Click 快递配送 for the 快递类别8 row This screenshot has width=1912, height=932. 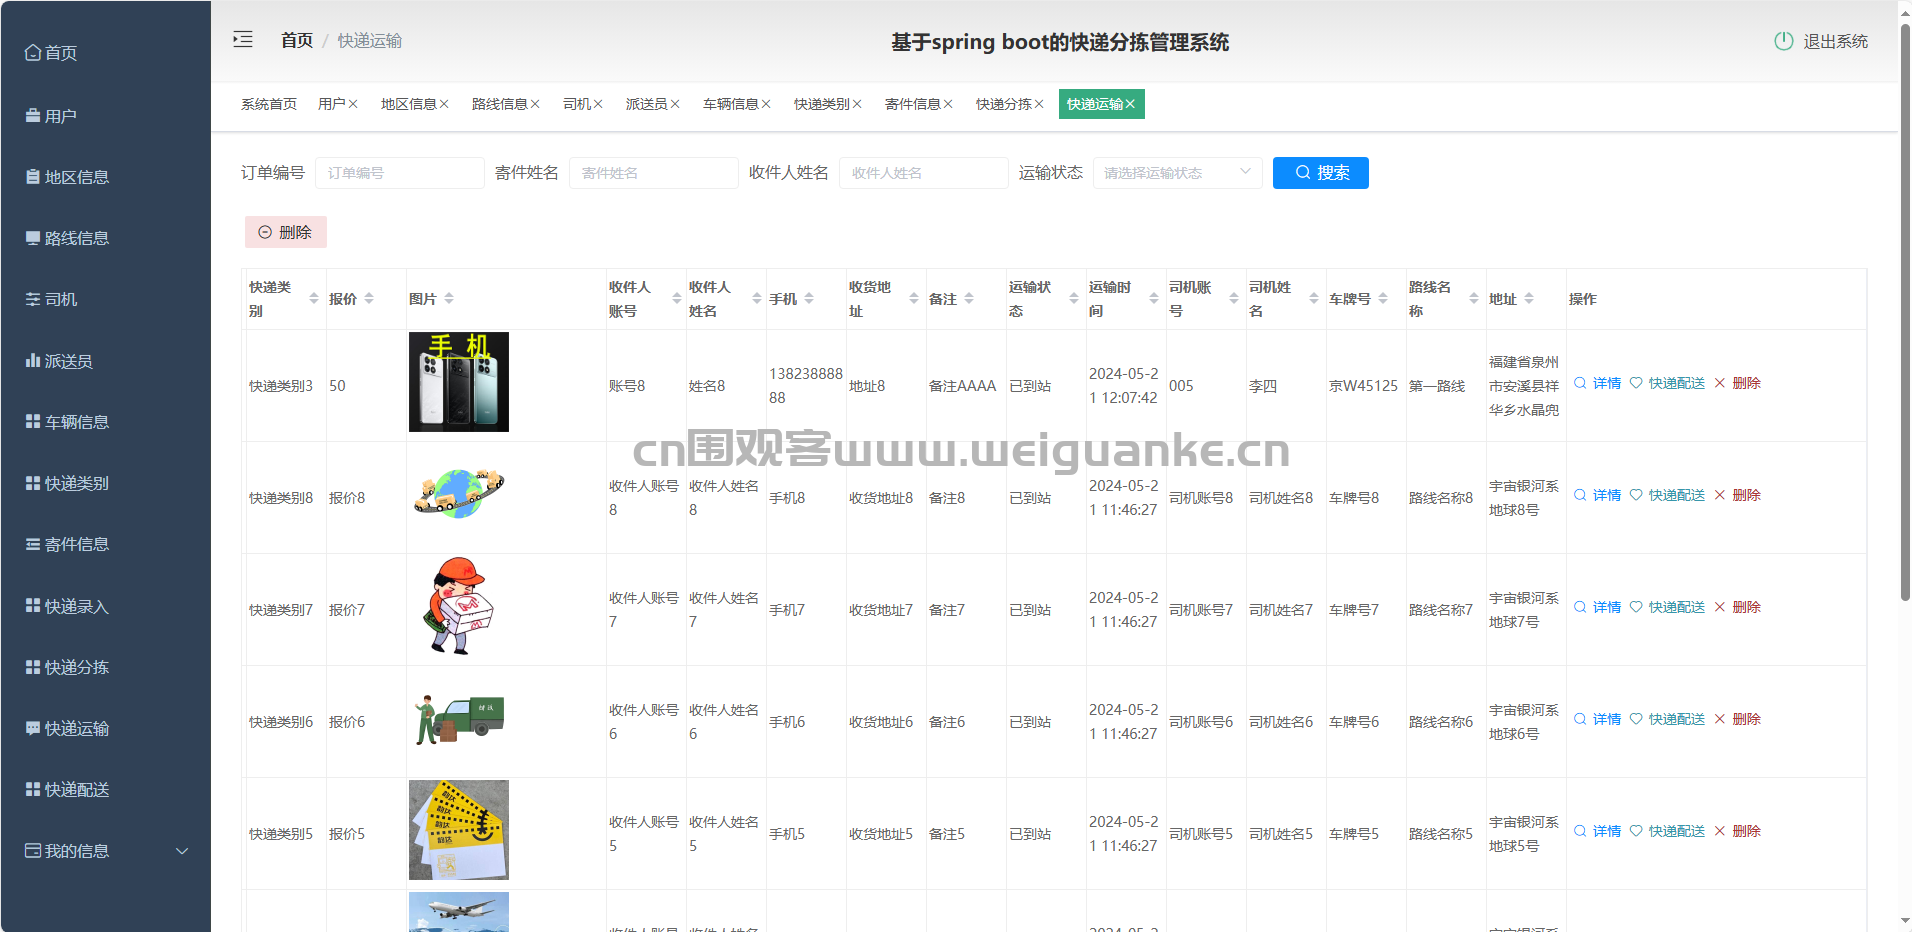tap(1668, 496)
